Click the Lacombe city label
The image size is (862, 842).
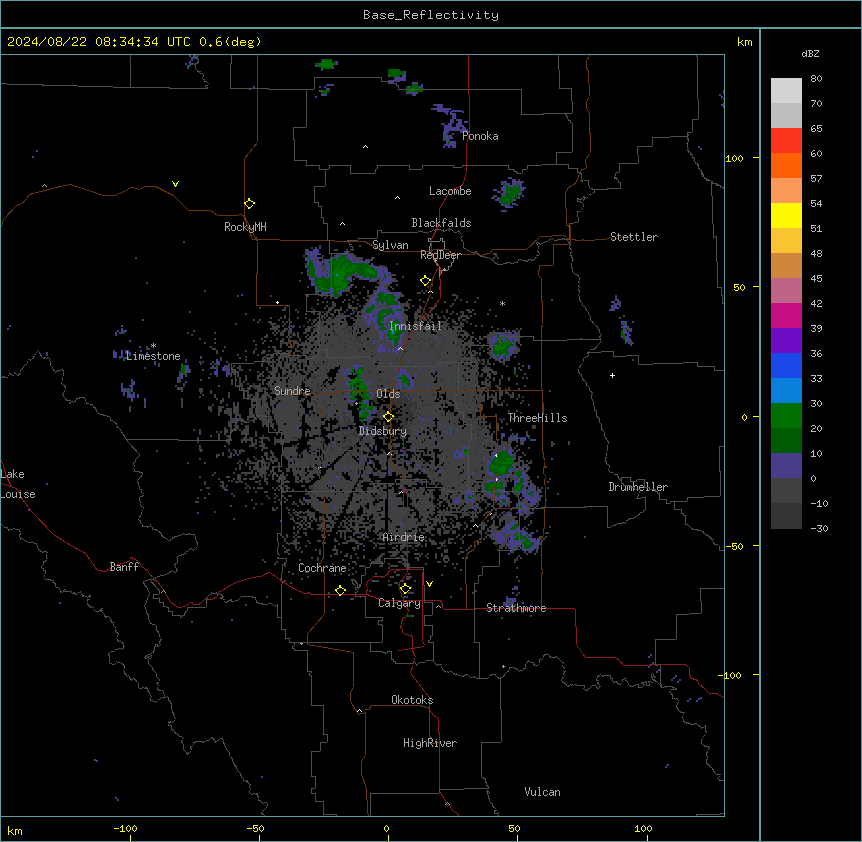450,191
